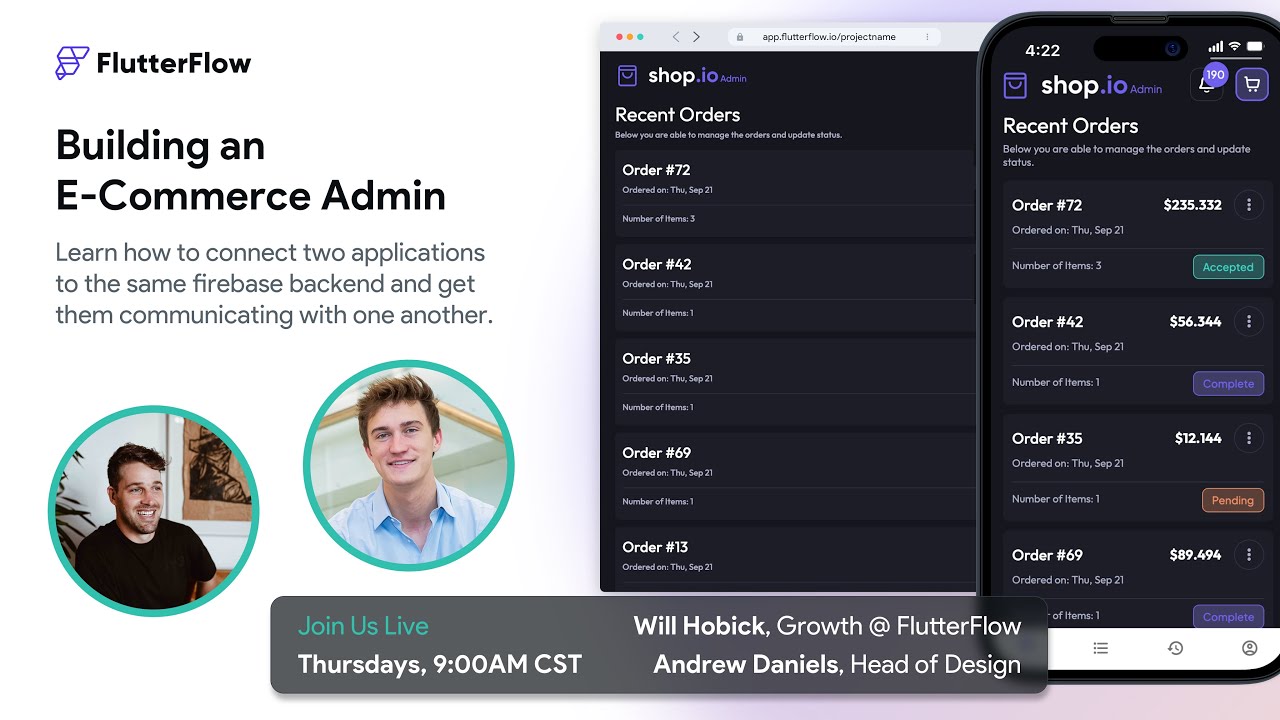This screenshot has width=1280, height=720.
Task: Click the Will Hobick name
Action: pos(699,626)
